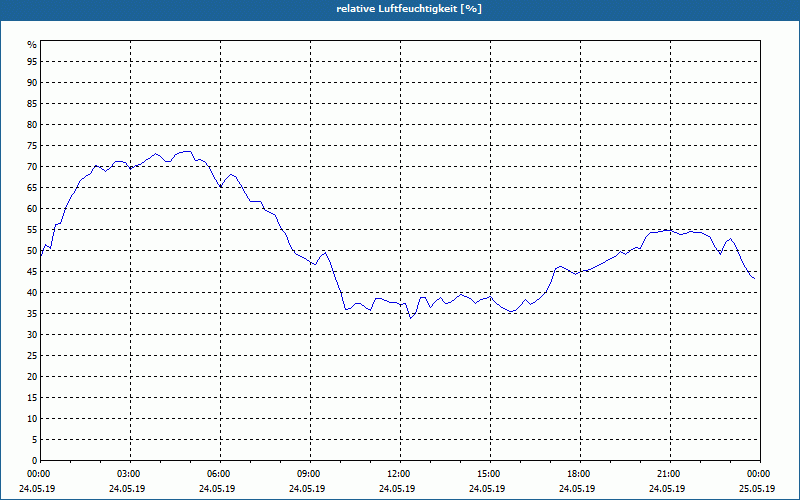Click the y-axis value 45
This screenshot has height=500, width=800.
tap(32, 272)
